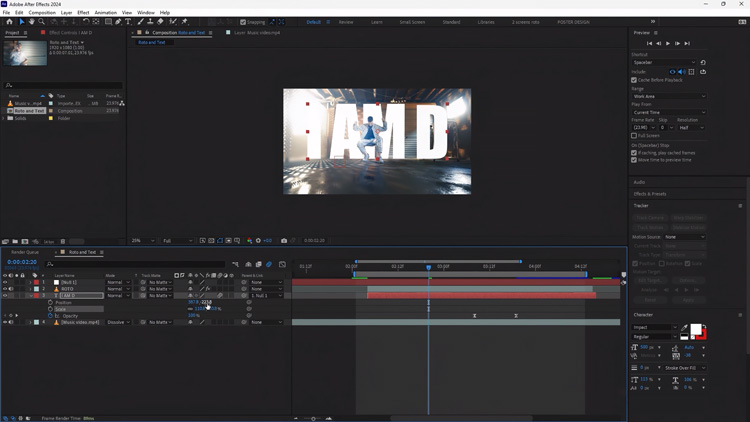The width and height of the screenshot is (750, 422).
Task: Open viewer resolution Full dropdown
Action: click(x=177, y=241)
